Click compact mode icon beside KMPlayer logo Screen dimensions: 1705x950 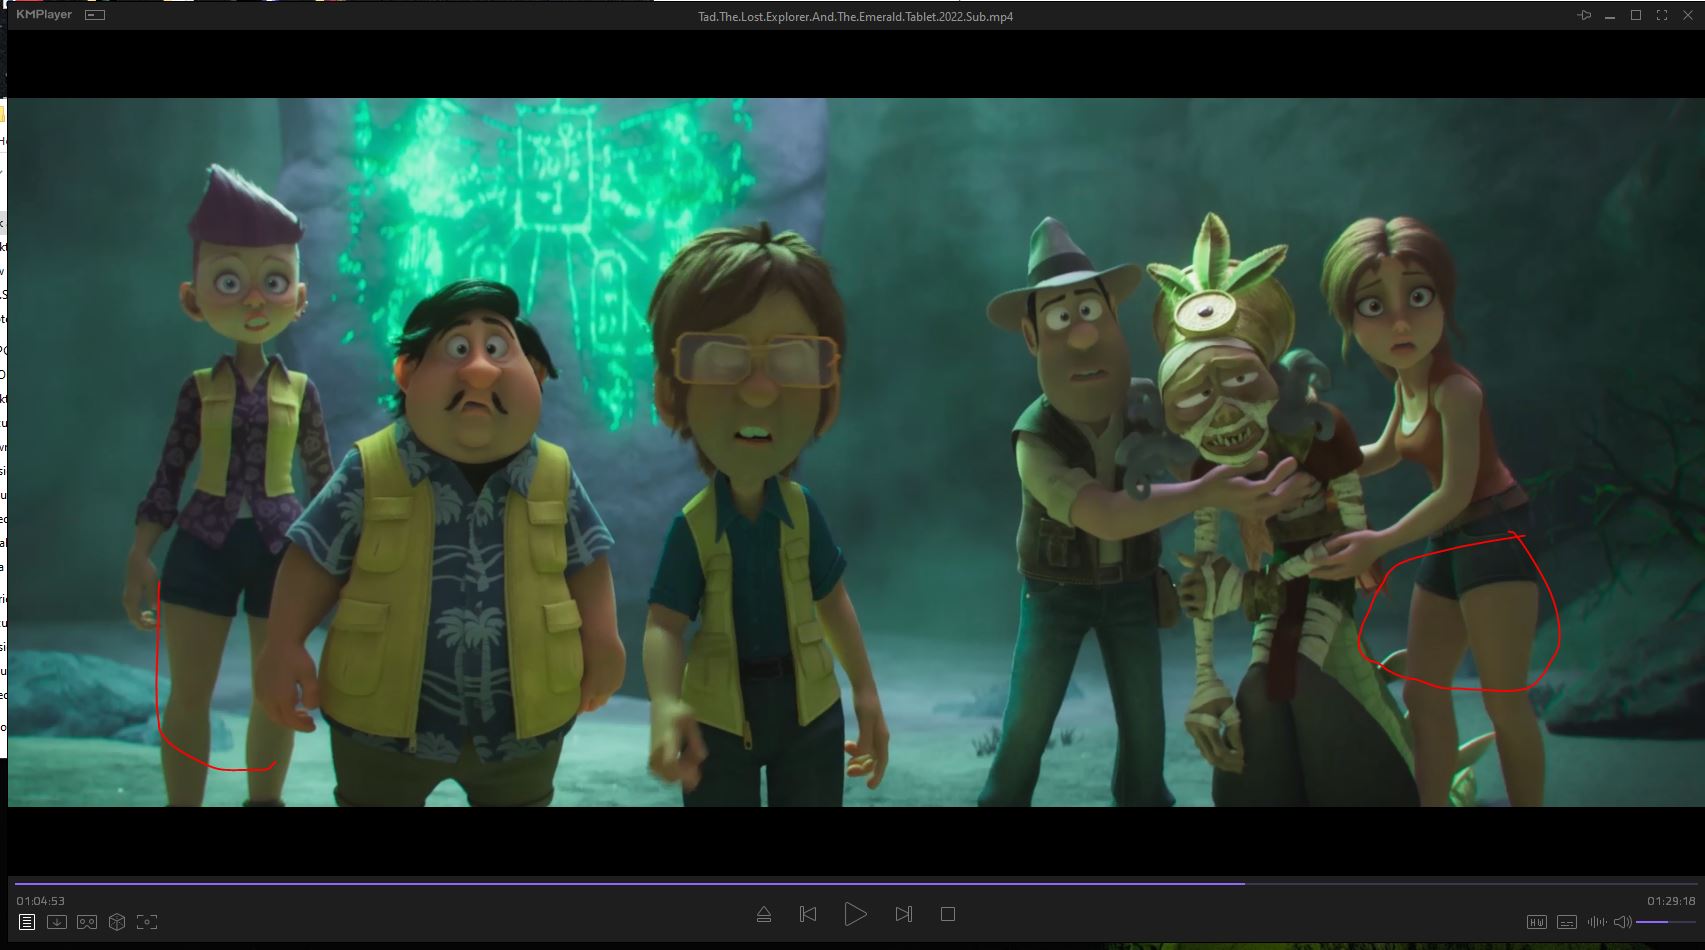95,15
